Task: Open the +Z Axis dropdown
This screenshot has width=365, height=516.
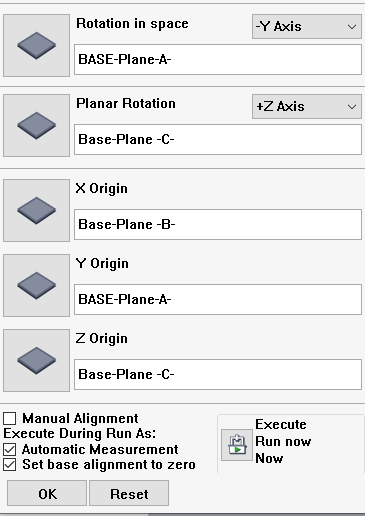Action: (307, 106)
